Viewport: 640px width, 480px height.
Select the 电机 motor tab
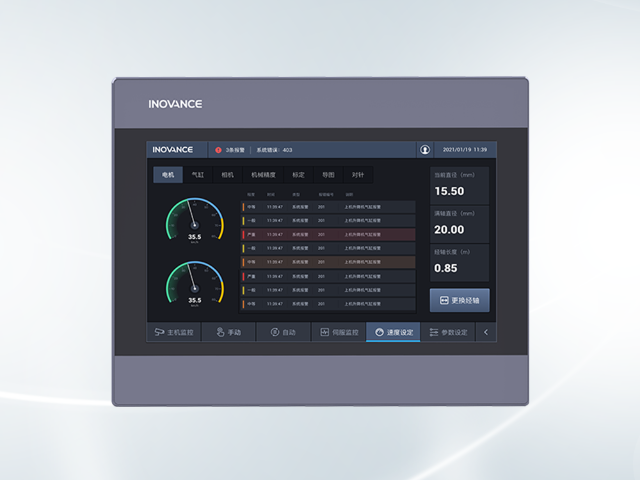point(168,175)
